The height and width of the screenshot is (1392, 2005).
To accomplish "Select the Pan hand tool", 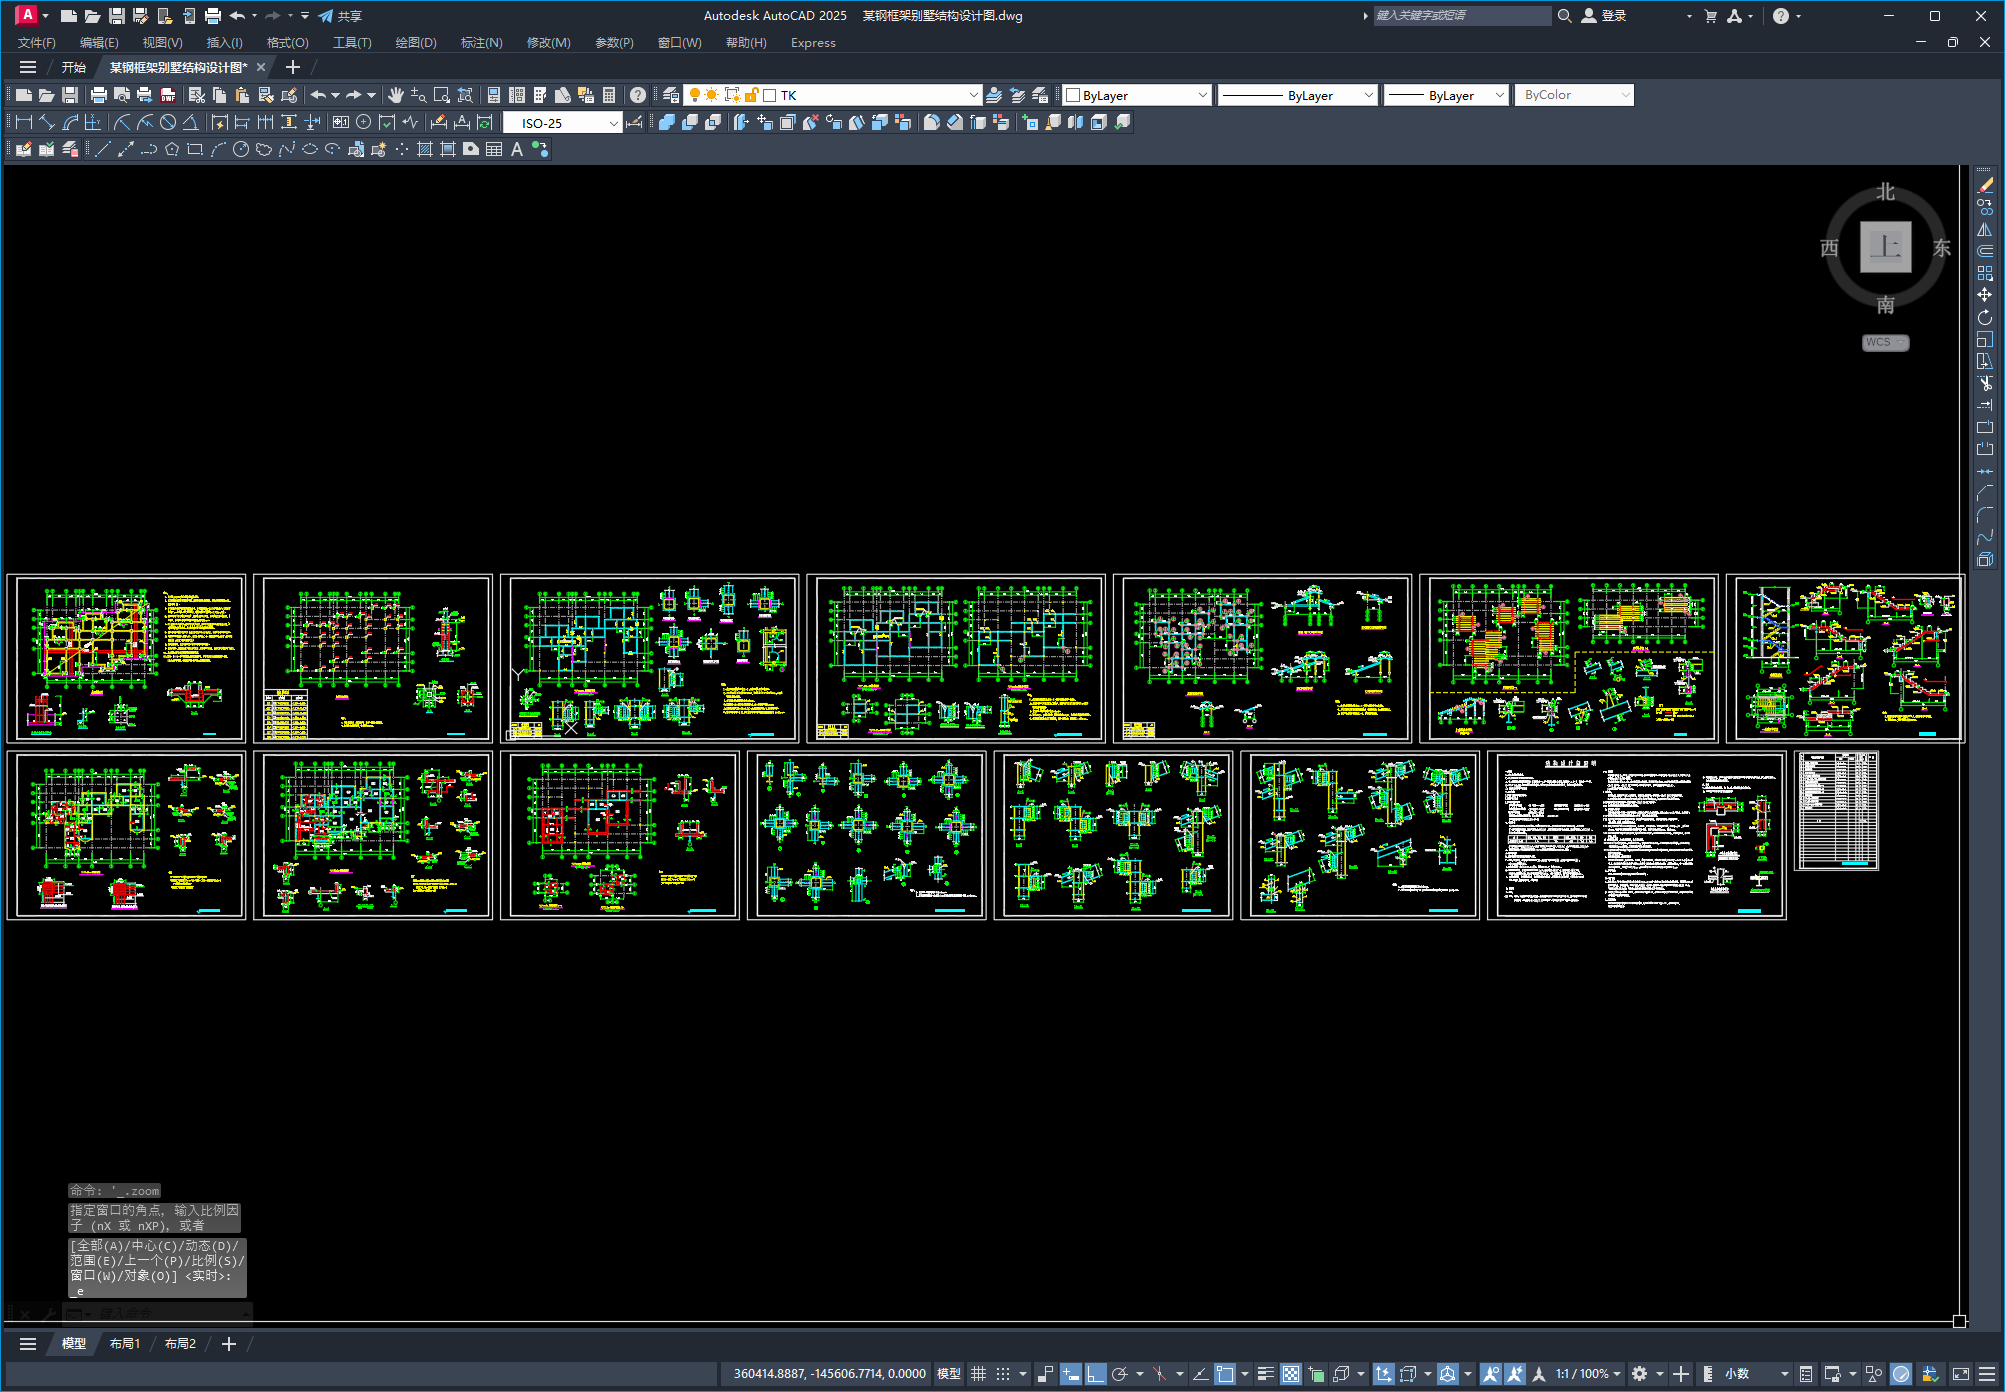I will coord(396,95).
